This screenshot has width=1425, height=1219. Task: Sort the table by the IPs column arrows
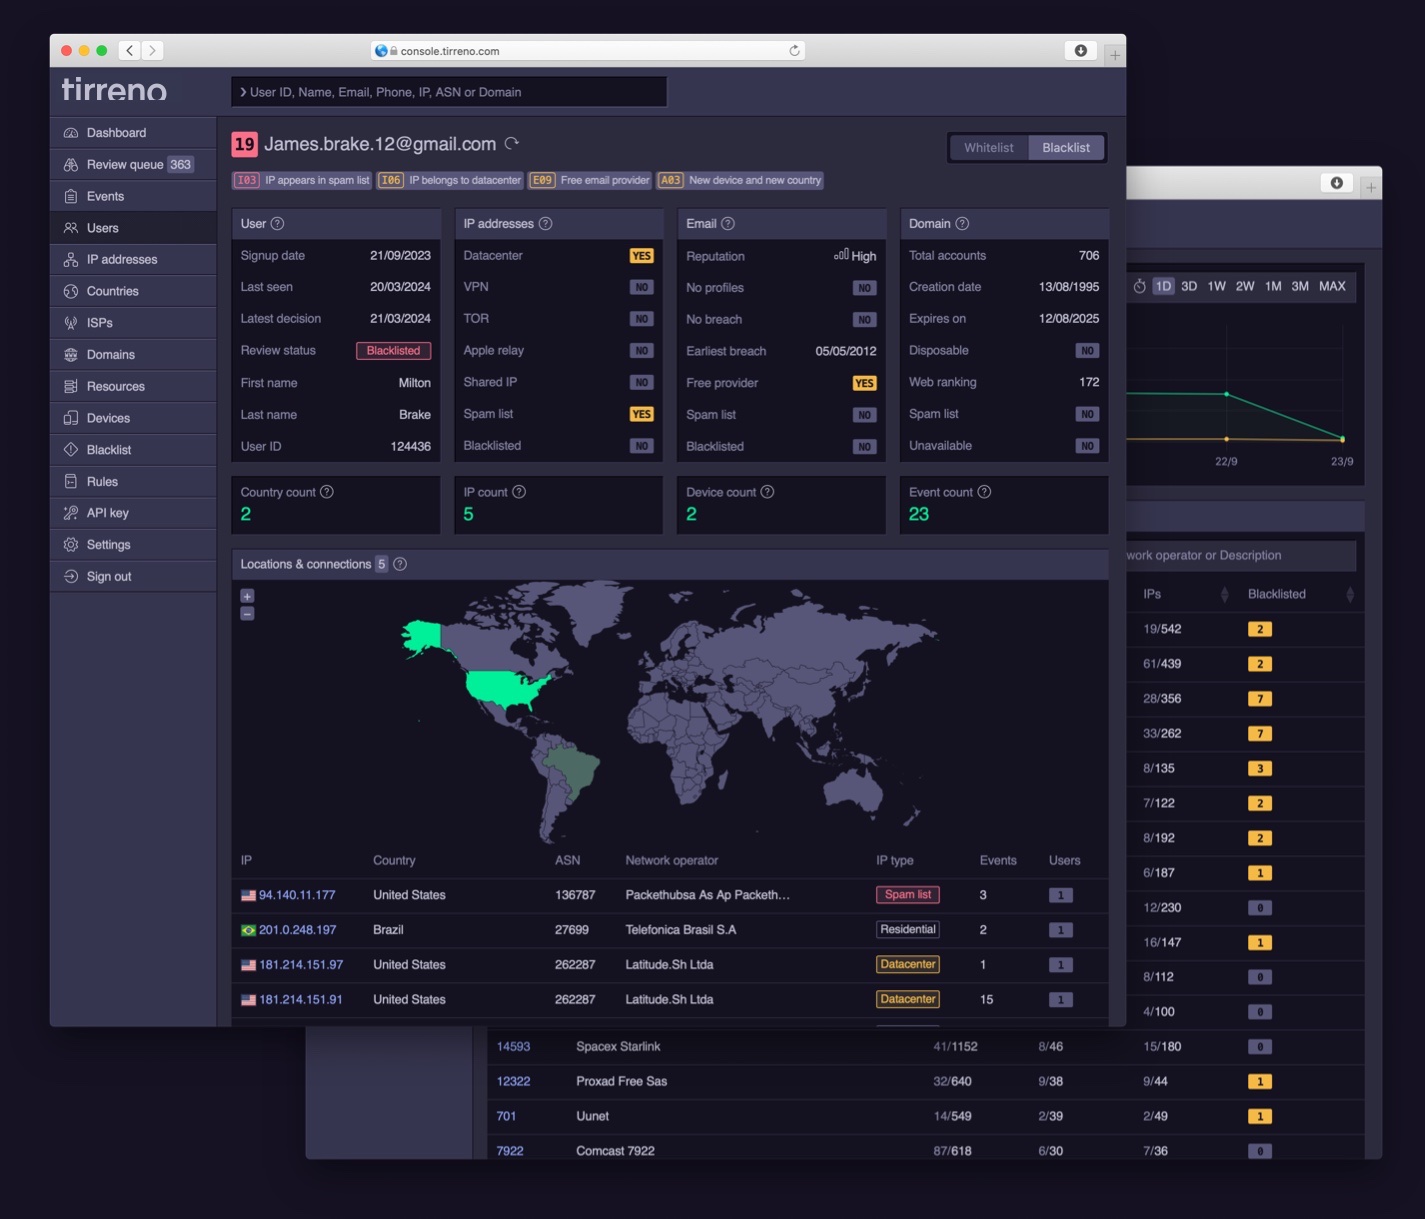1224,595
